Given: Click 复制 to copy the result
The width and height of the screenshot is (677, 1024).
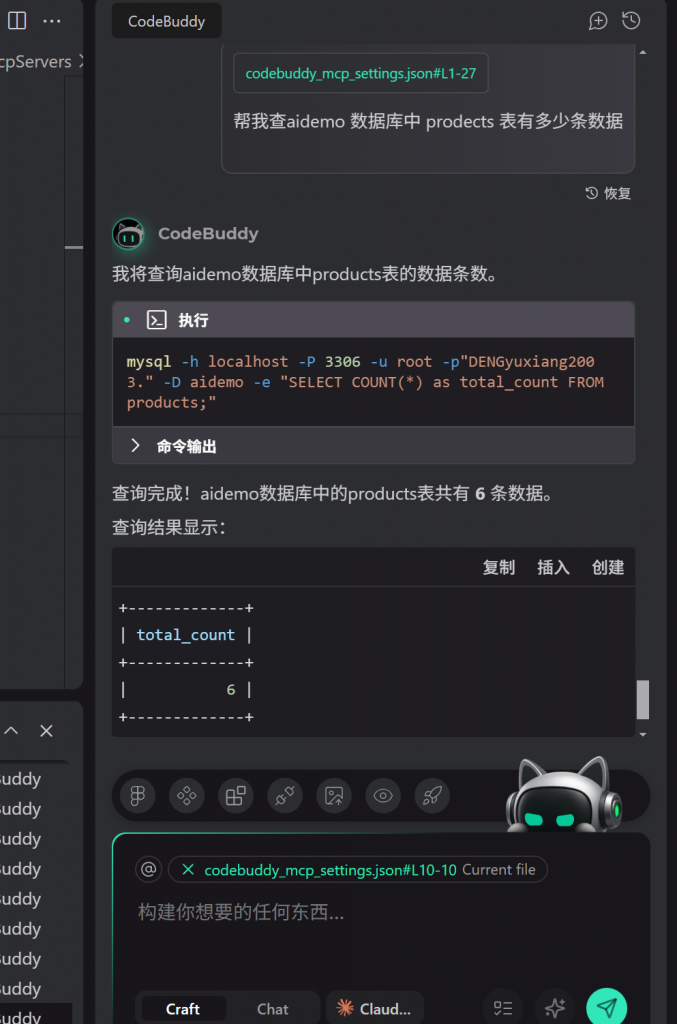Looking at the screenshot, I should tap(499, 567).
